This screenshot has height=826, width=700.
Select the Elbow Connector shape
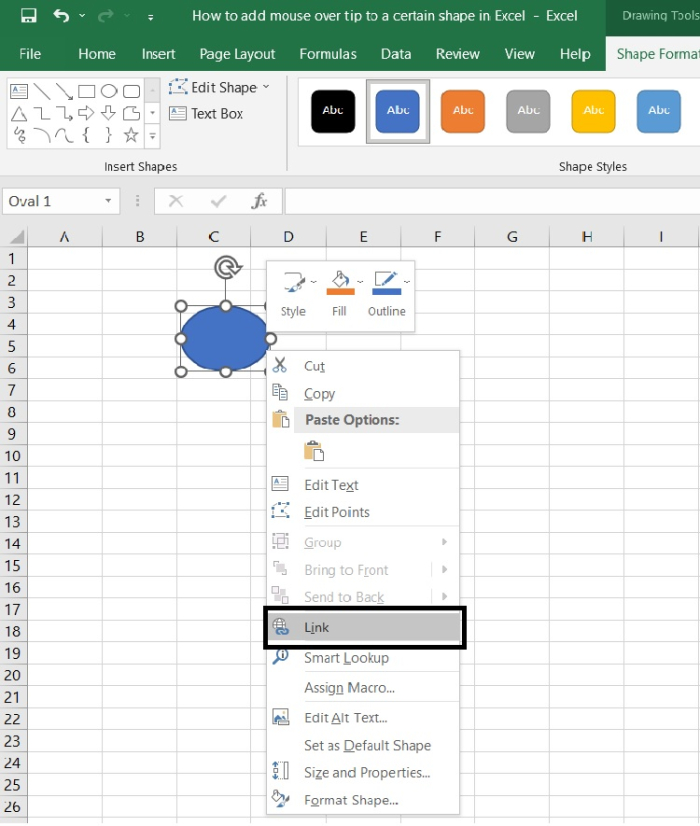point(42,113)
